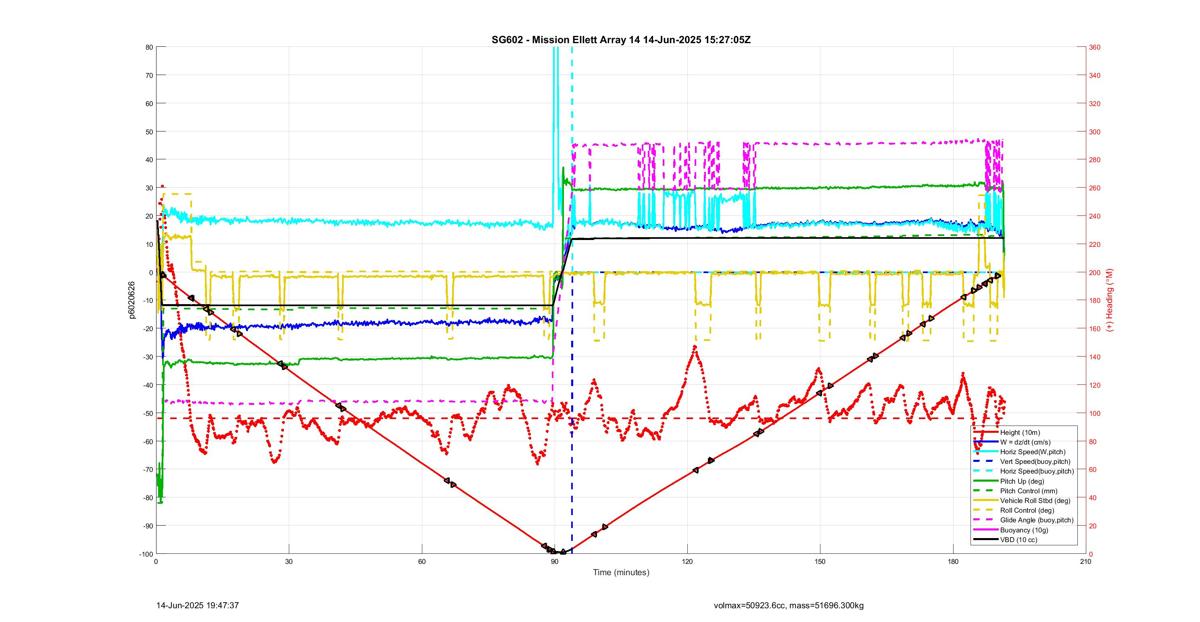Click the x-axis tick label '30'
This screenshot has width=1200, height=622.
(x=289, y=561)
